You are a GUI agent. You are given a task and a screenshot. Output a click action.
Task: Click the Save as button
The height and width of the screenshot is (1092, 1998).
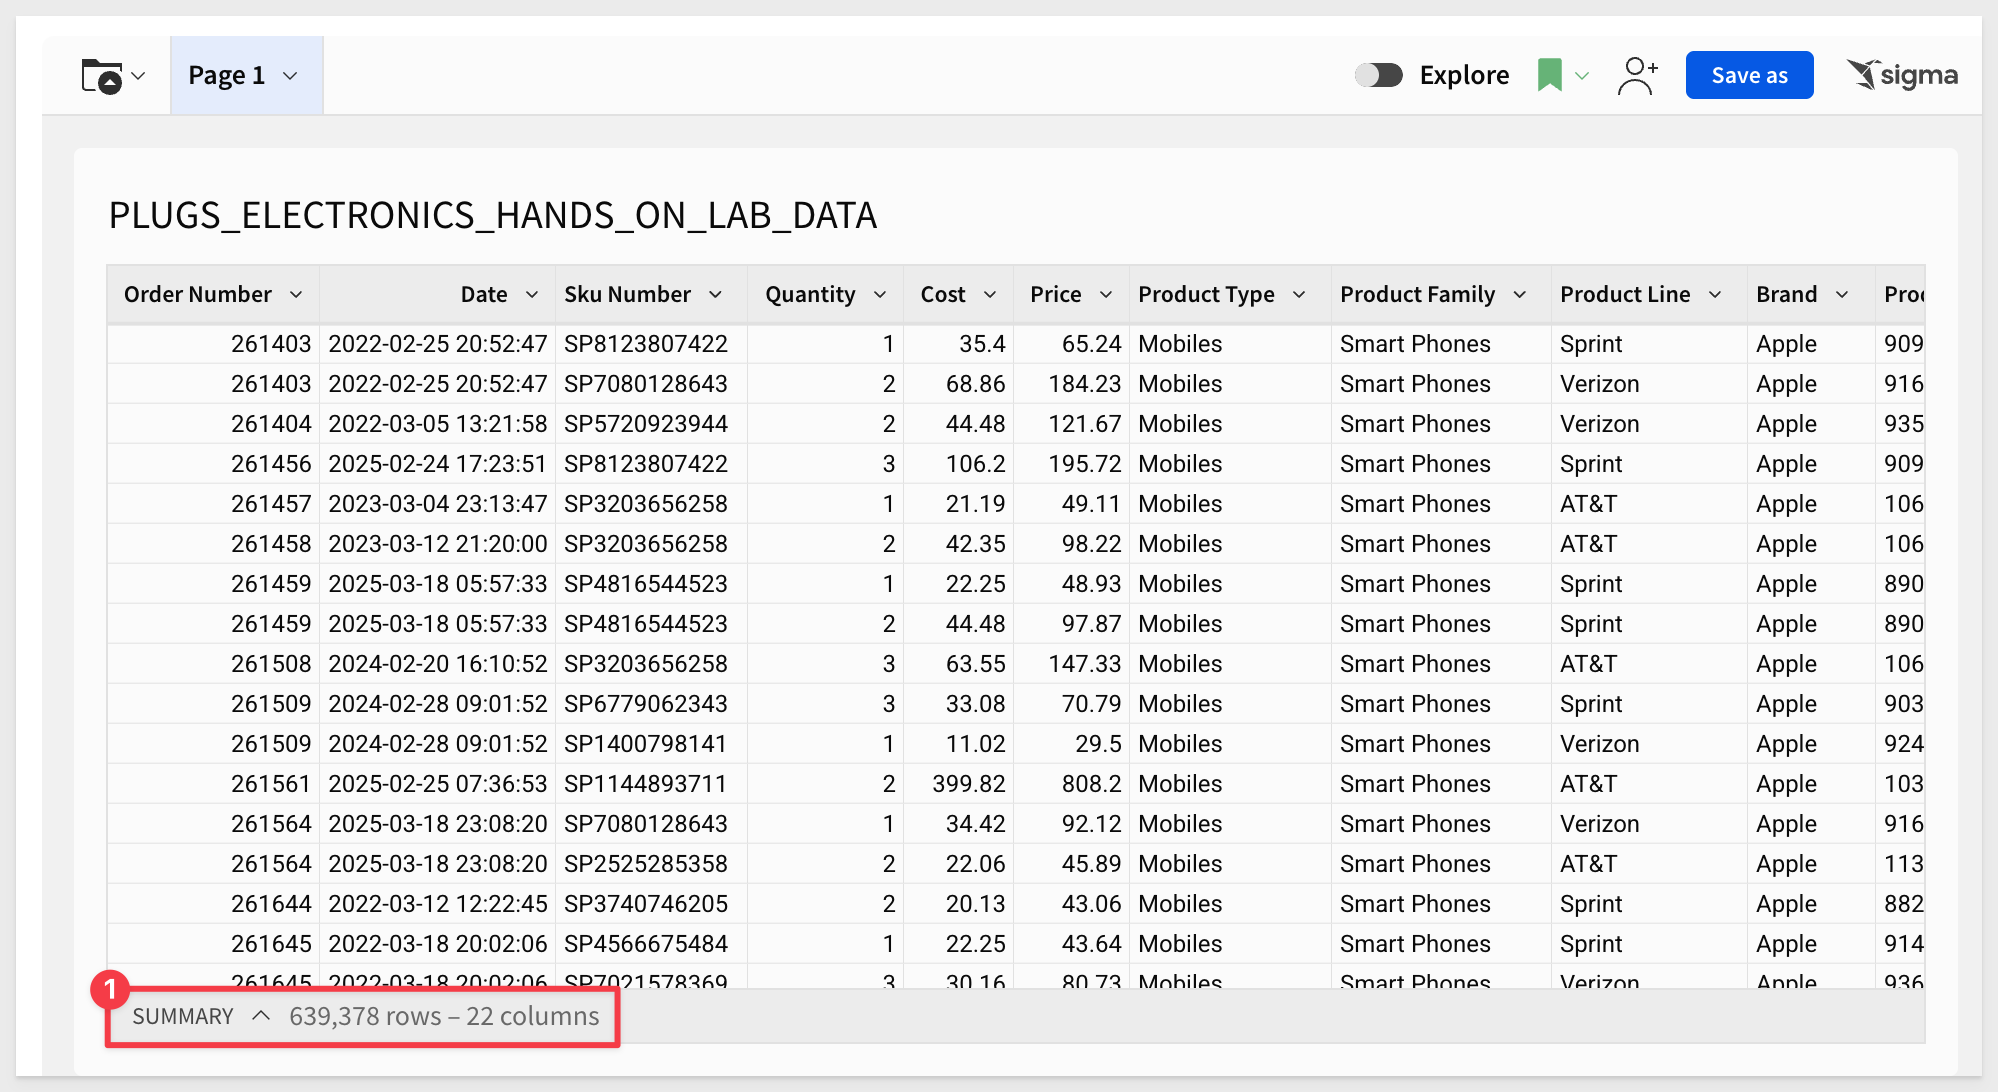point(1749,75)
